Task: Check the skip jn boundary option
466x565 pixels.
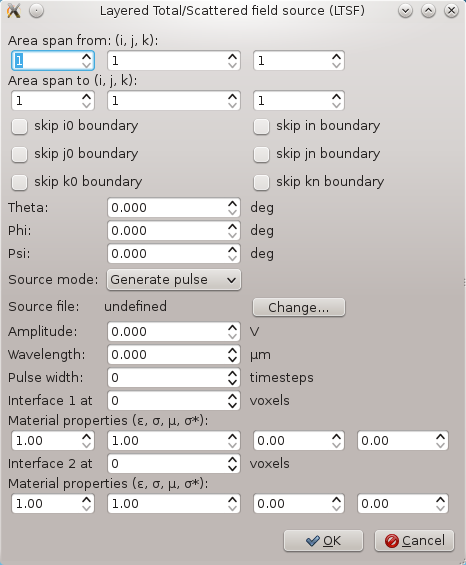Action: pos(261,154)
